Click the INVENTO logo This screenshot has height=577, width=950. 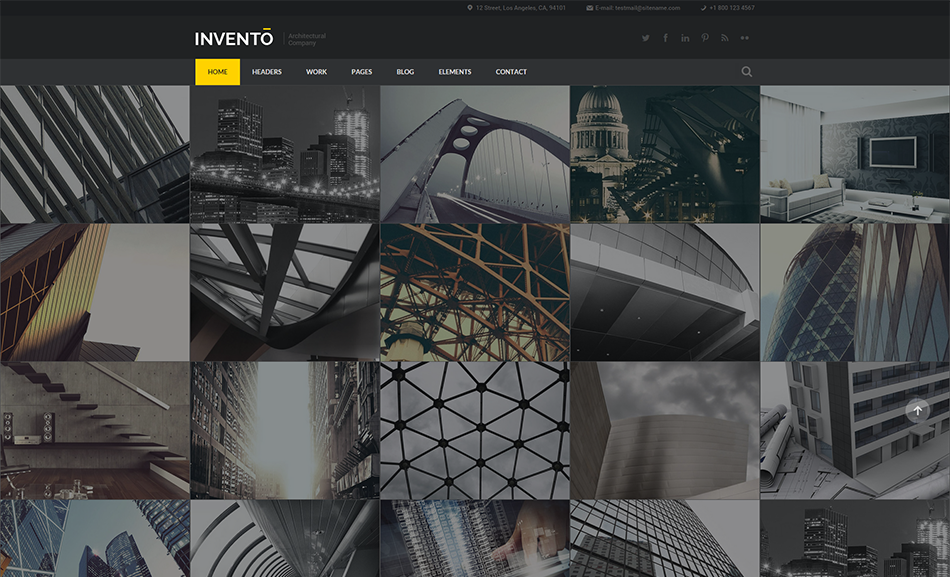[234, 38]
